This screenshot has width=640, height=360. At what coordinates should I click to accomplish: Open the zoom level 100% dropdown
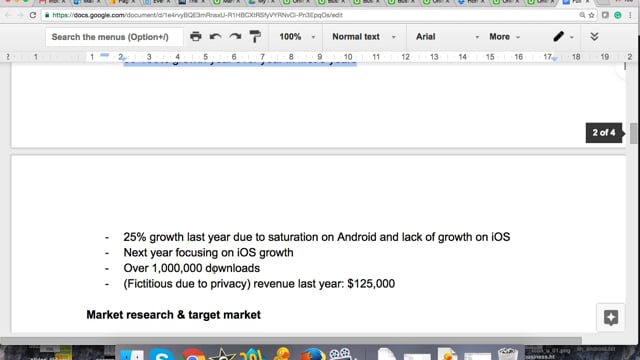pos(297,37)
